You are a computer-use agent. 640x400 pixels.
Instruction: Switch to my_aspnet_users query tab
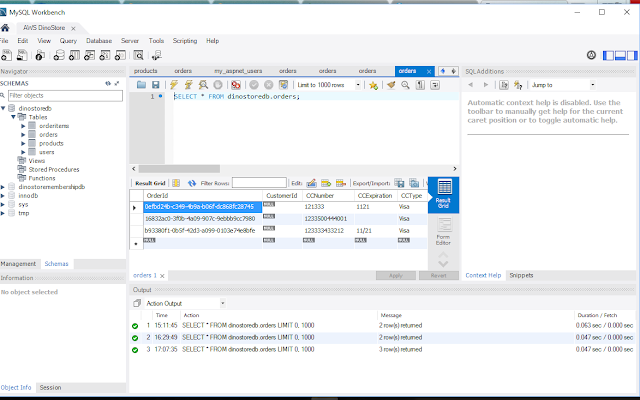pyautogui.click(x=238, y=71)
